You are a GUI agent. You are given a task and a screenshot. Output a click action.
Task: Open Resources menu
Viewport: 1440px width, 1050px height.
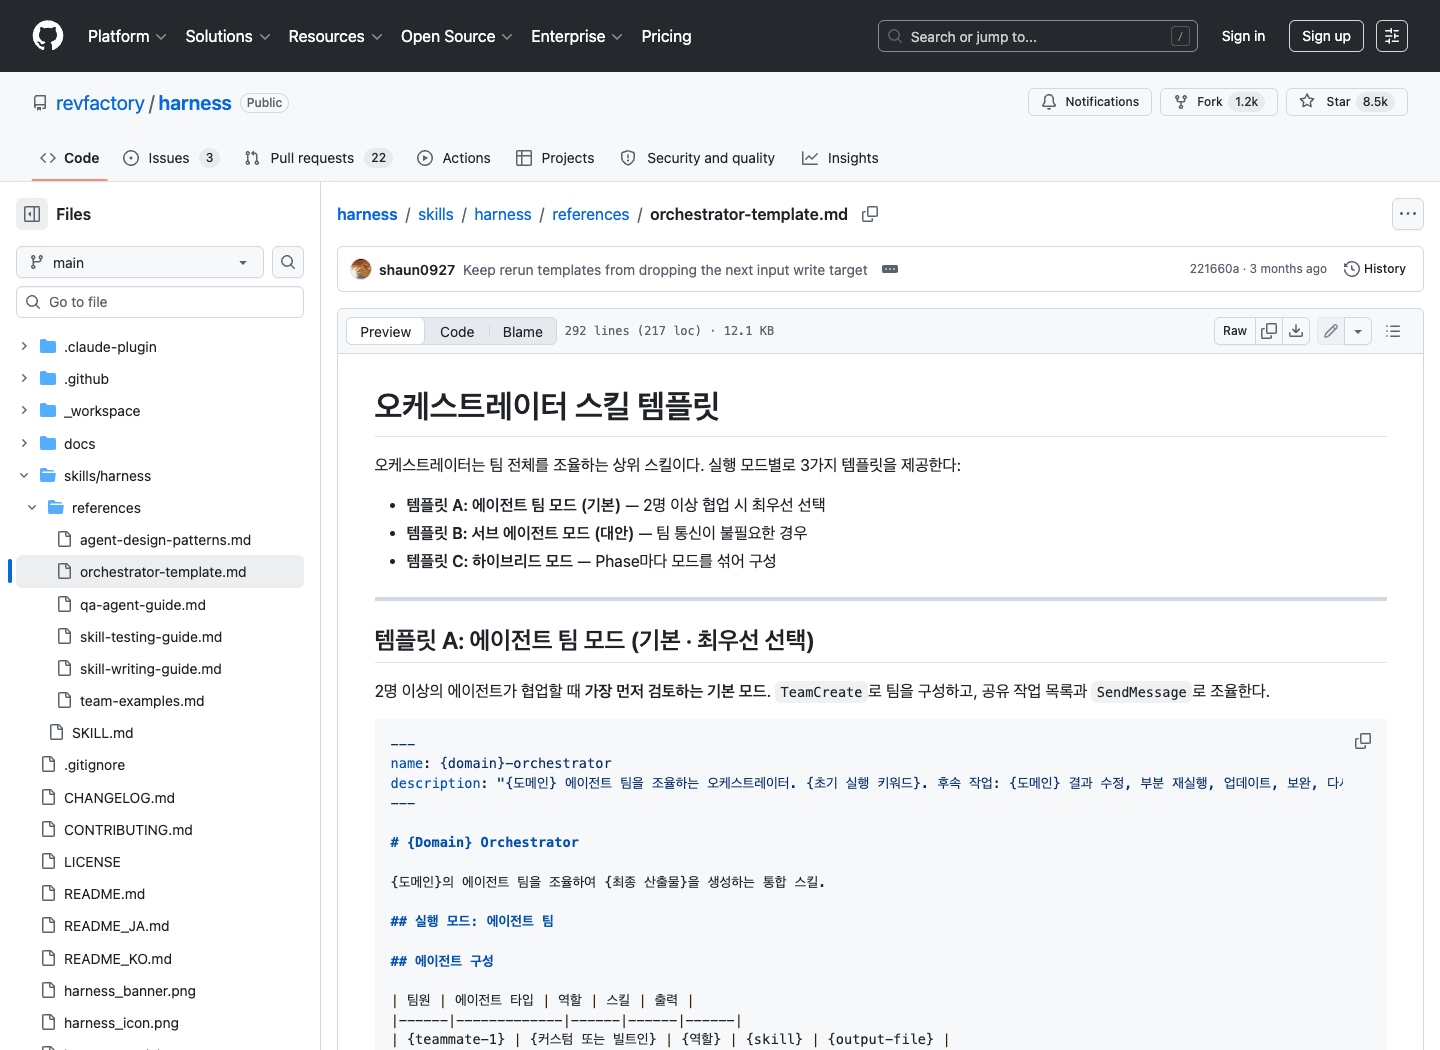click(335, 36)
